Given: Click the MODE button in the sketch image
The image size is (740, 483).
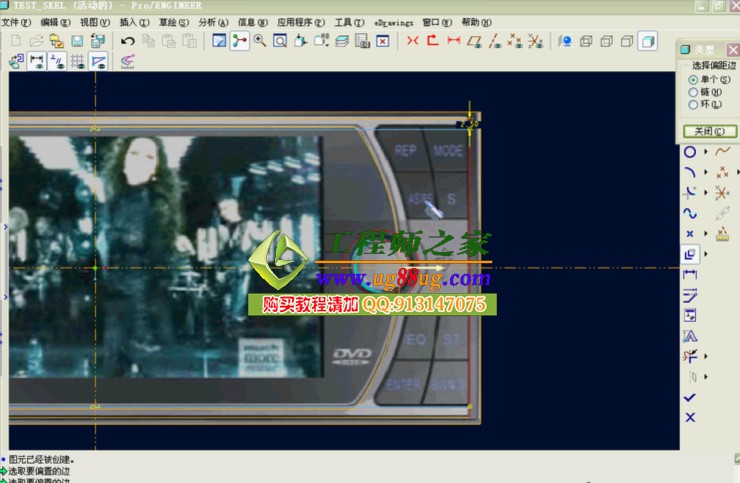Looking at the screenshot, I should [x=448, y=151].
